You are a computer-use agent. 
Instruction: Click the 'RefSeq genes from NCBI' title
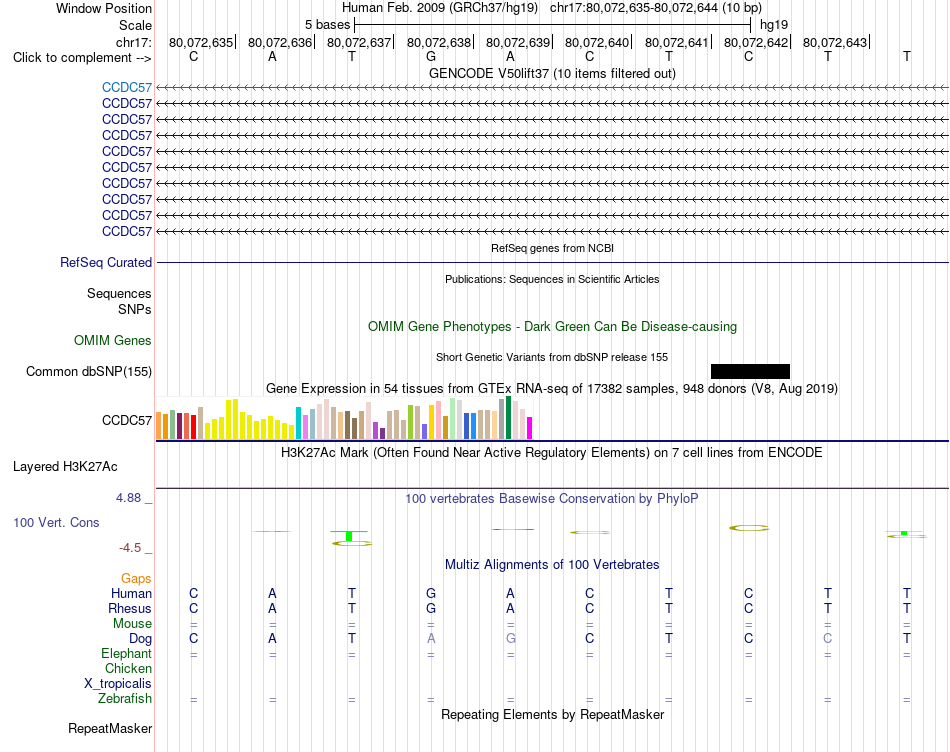(553, 248)
